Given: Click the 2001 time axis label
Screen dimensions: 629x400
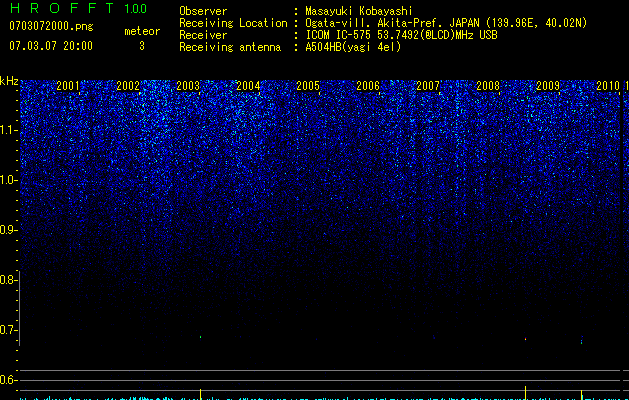Looking at the screenshot, I should [x=68, y=85].
